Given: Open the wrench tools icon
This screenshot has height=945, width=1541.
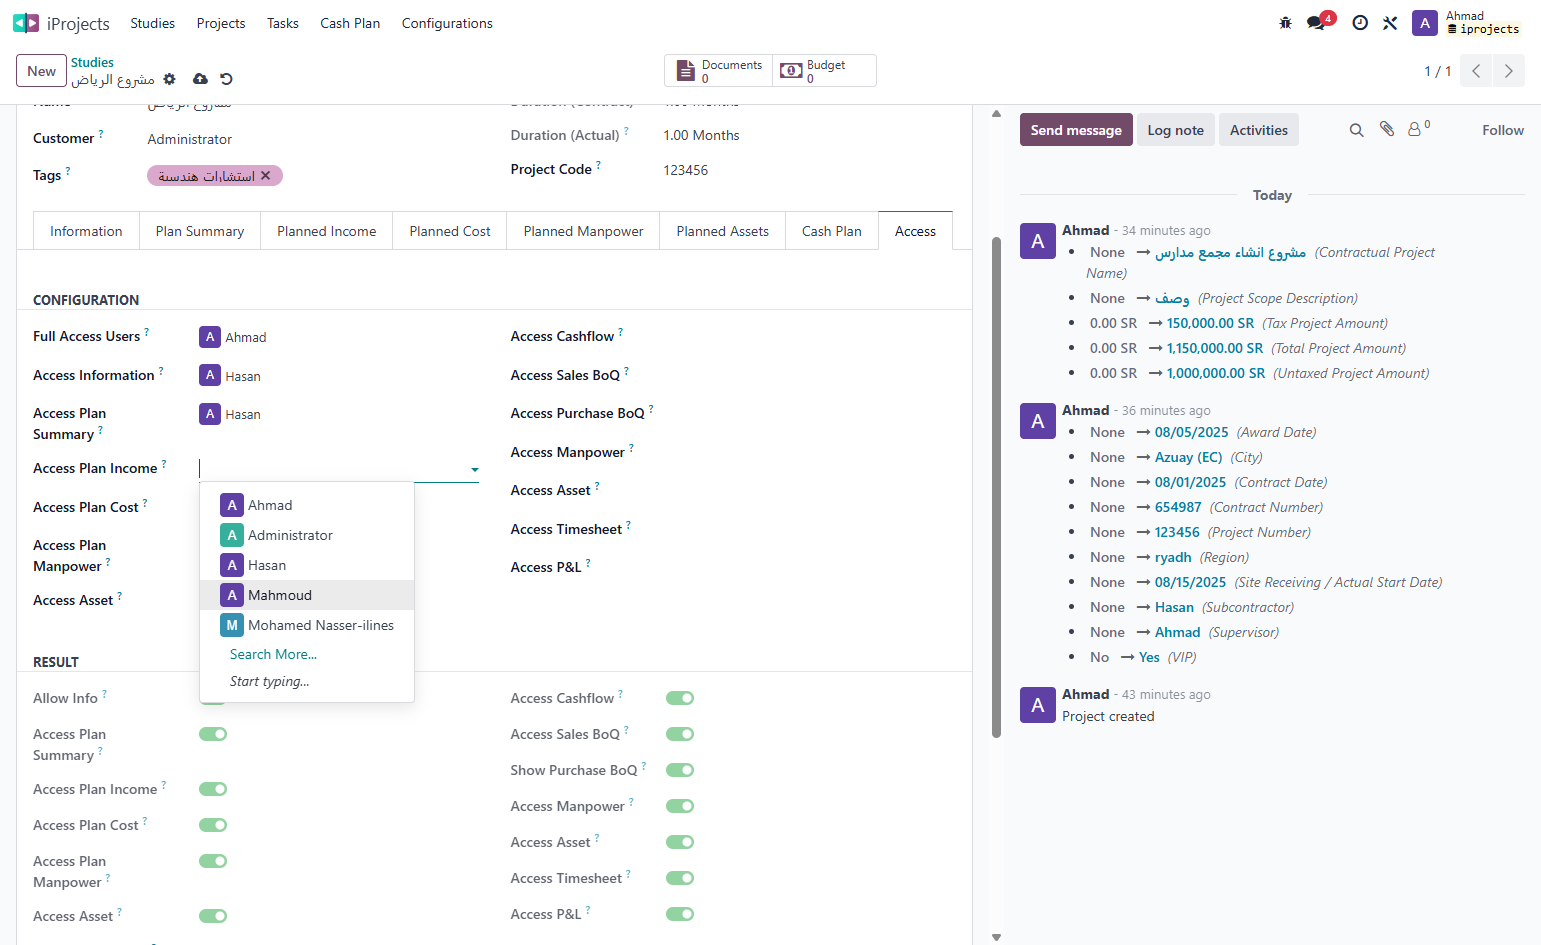Looking at the screenshot, I should [1390, 23].
